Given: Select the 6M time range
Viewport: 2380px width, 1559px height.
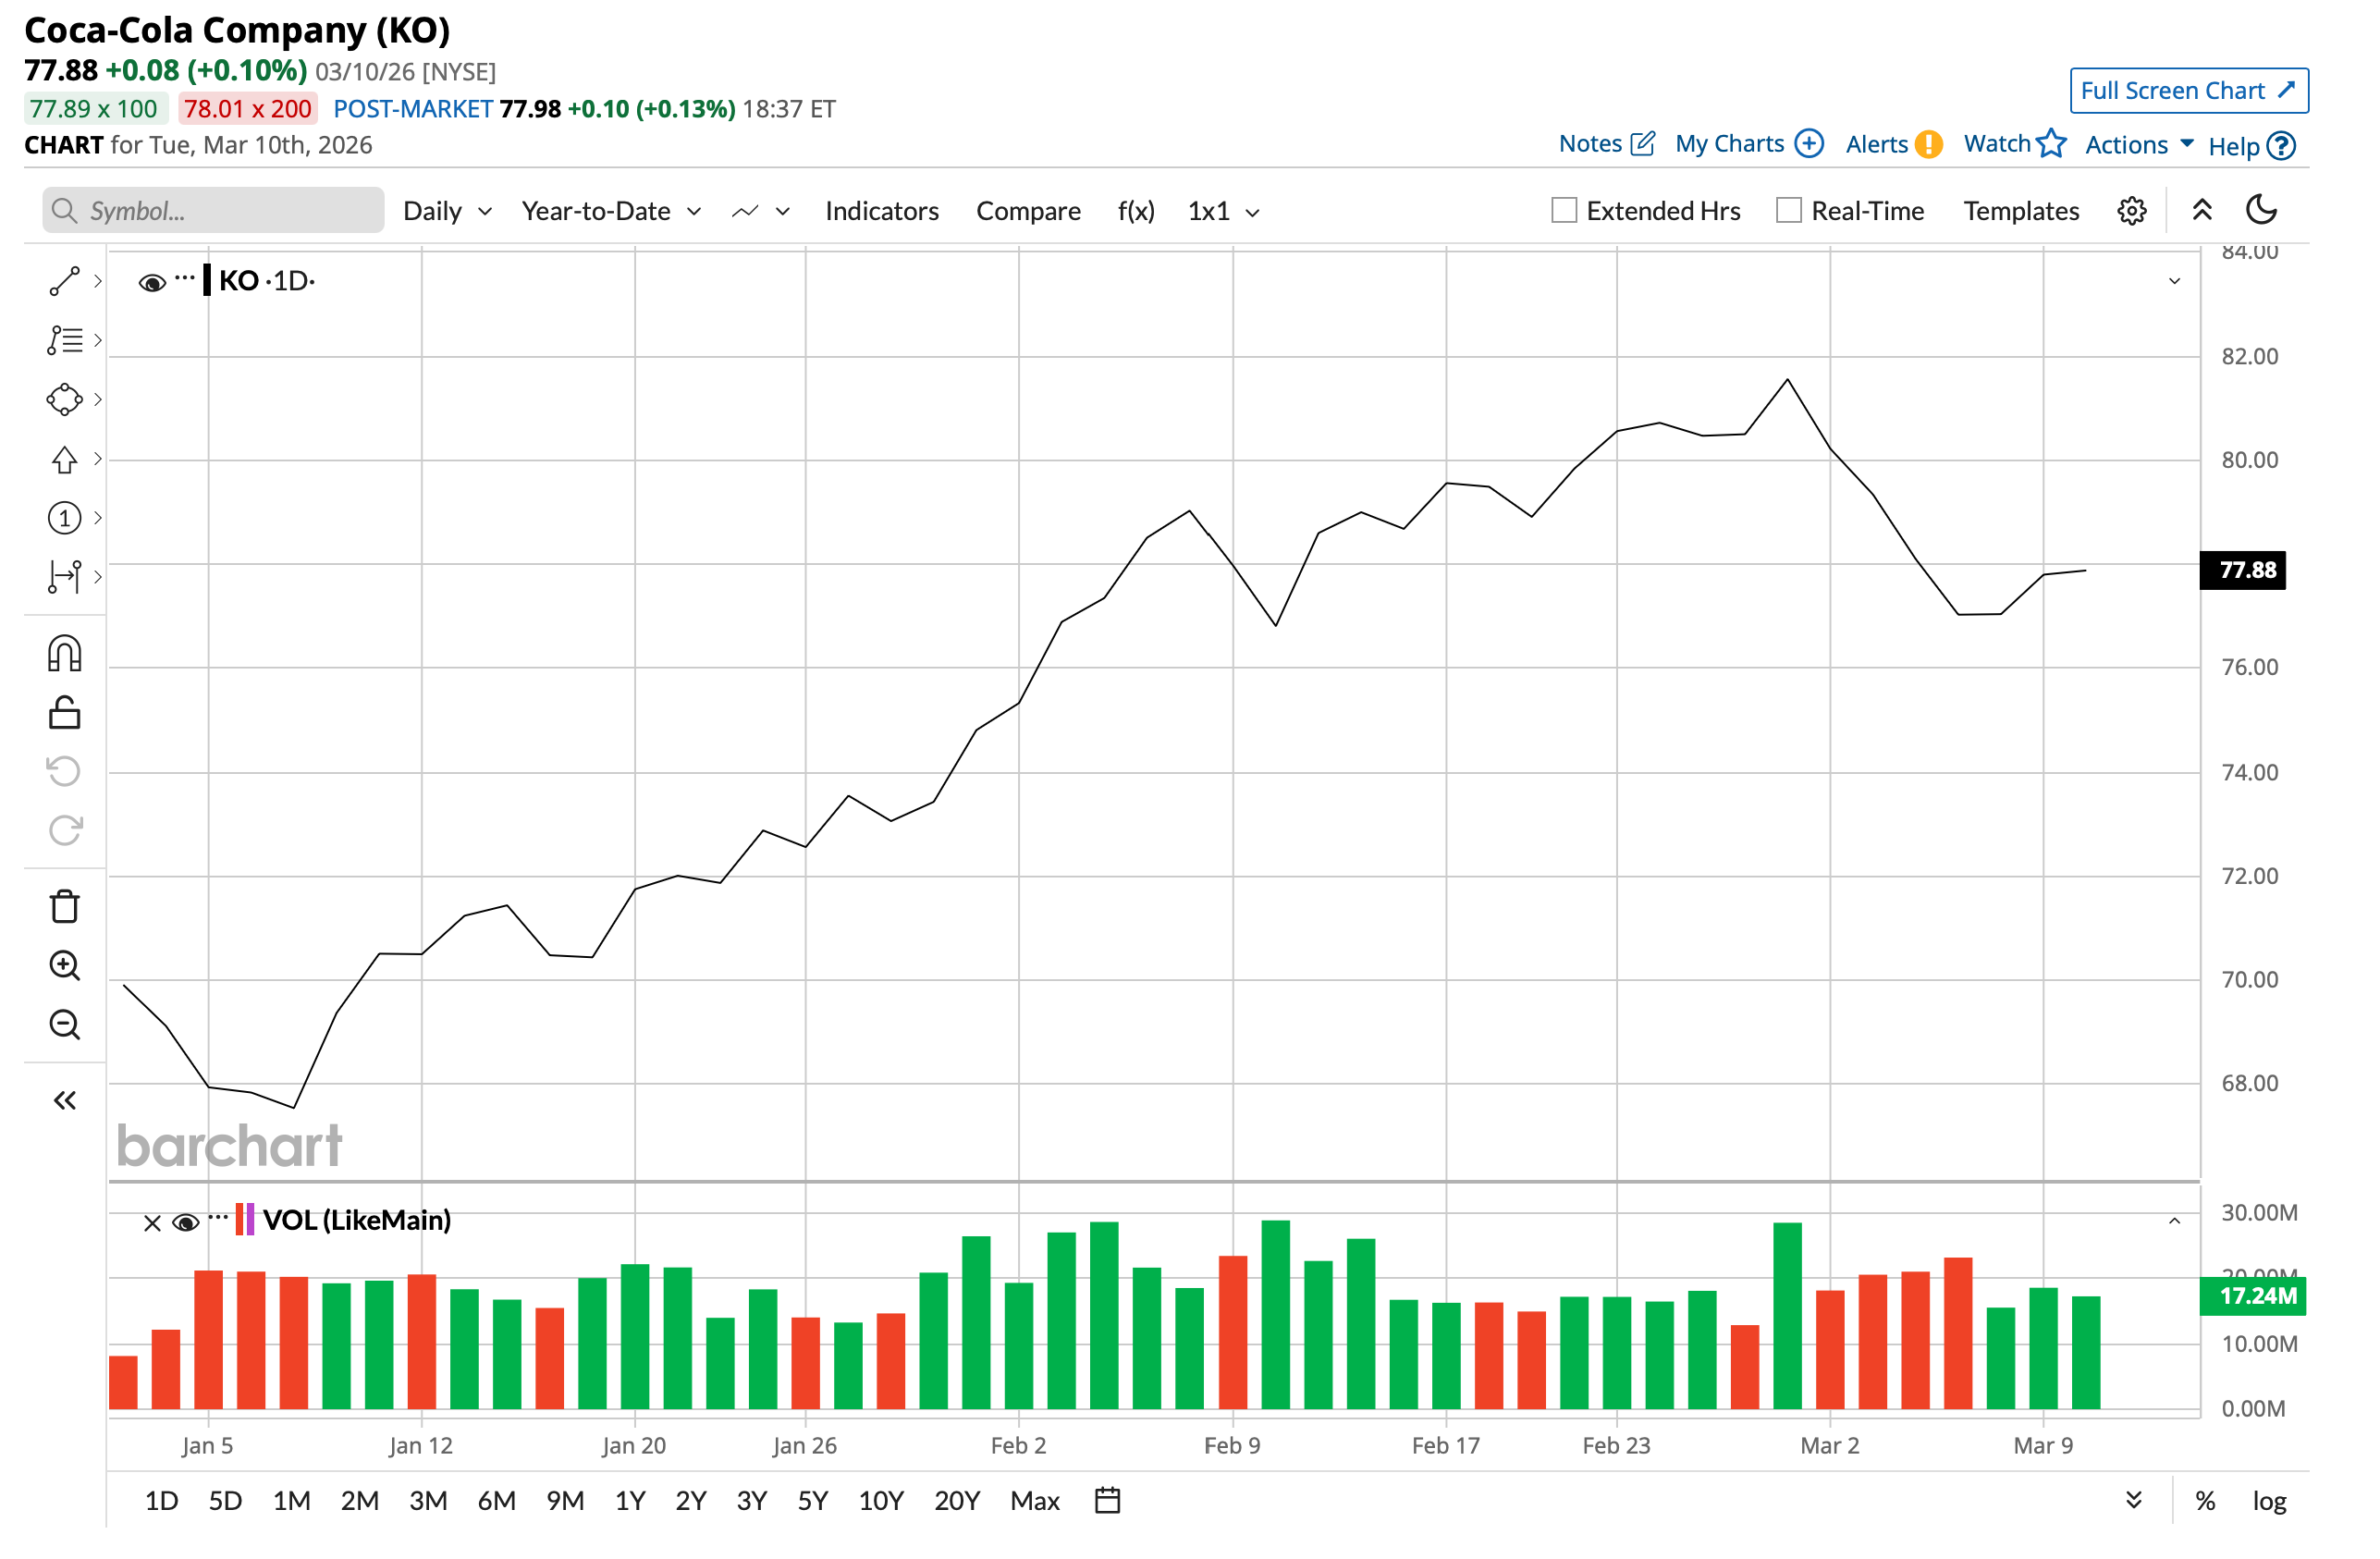Looking at the screenshot, I should [x=496, y=1502].
